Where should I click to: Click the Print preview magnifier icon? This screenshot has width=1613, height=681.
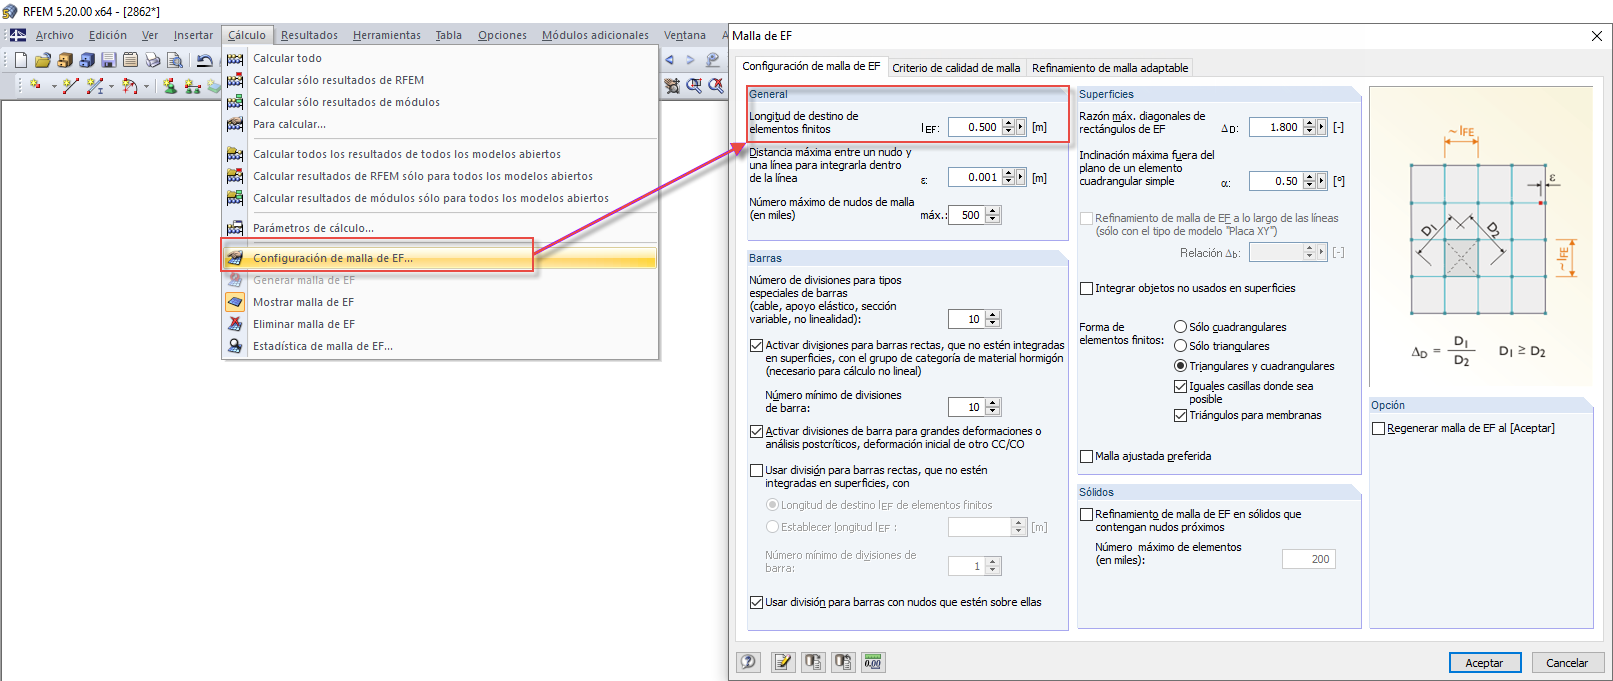point(175,60)
